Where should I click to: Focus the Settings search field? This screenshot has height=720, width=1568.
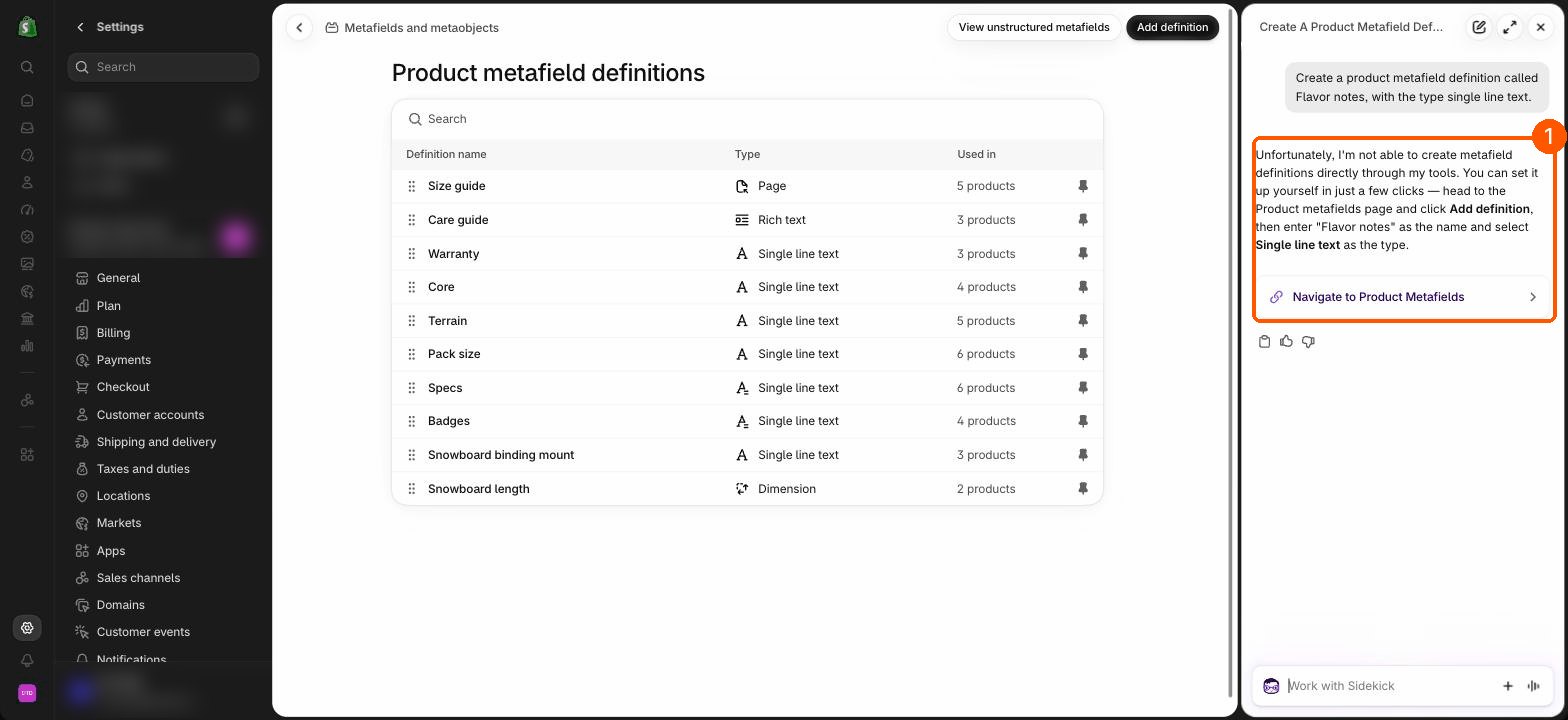coord(163,67)
